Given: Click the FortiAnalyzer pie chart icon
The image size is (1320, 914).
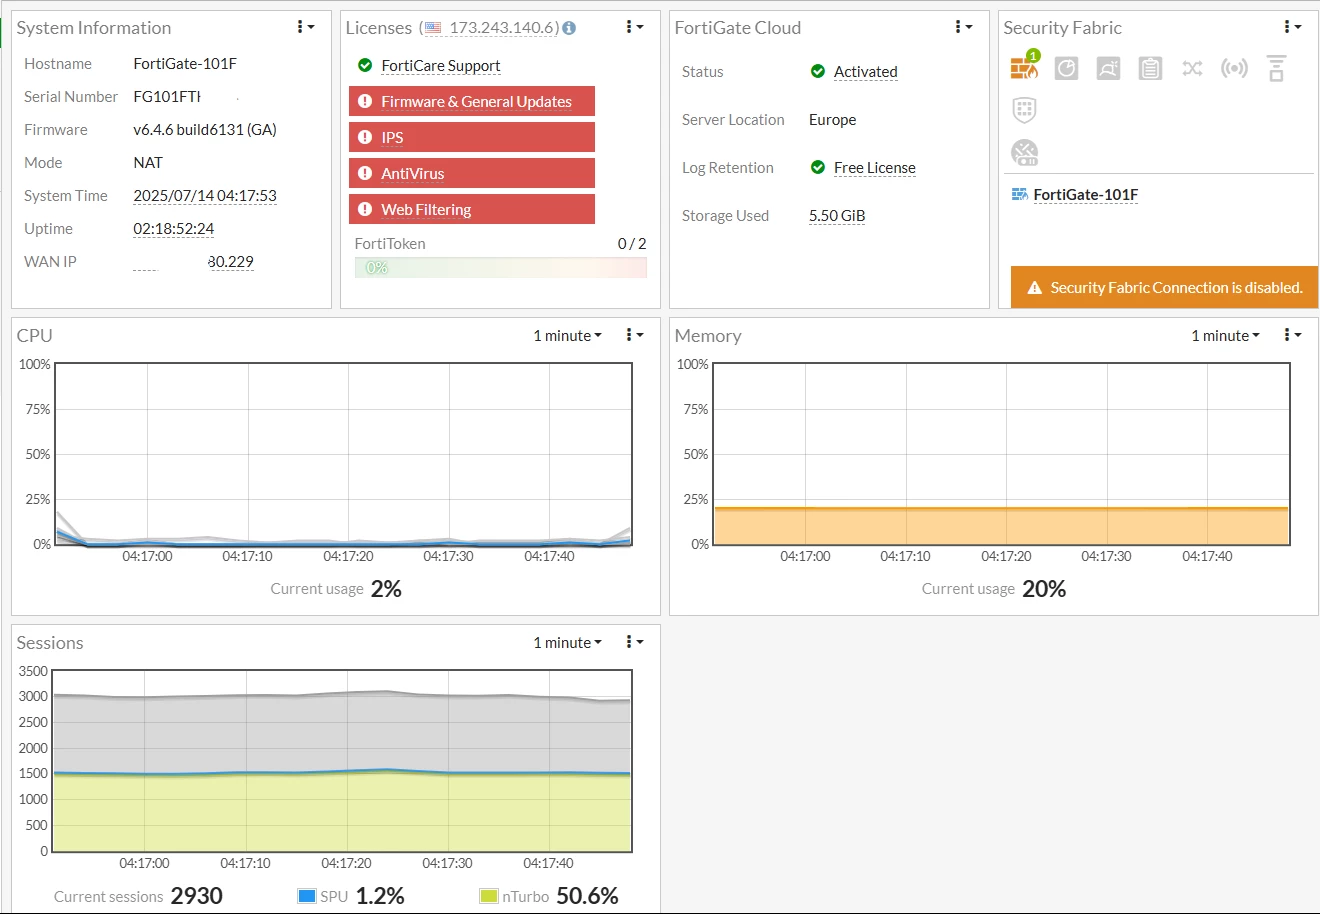Looking at the screenshot, I should [1066, 68].
